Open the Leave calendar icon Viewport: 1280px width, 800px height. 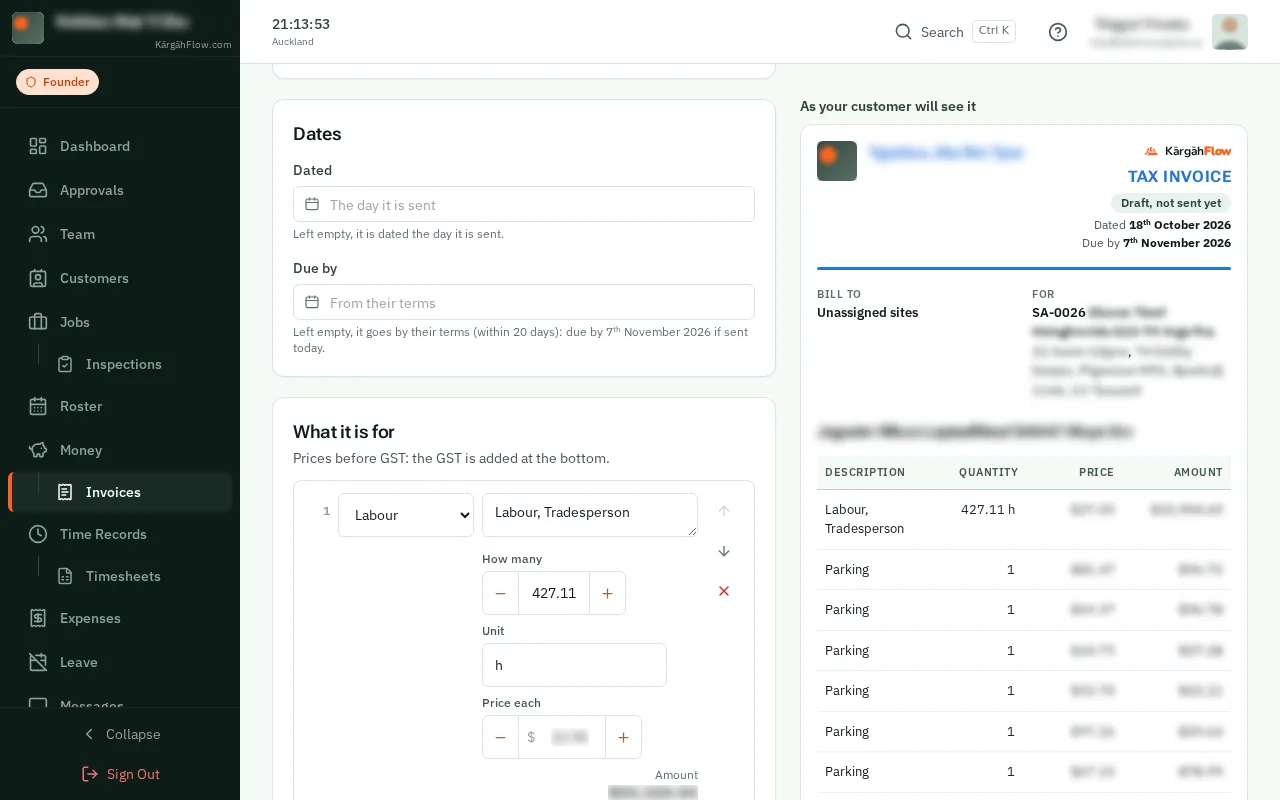38,662
